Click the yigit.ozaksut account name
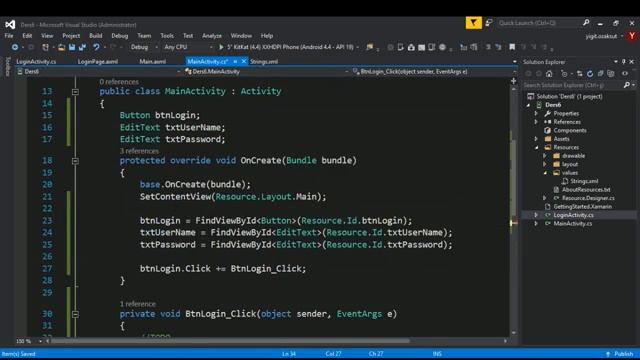This screenshot has width=640, height=360. point(601,36)
